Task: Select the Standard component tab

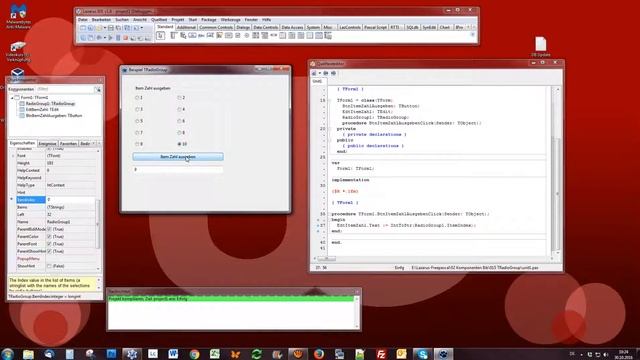Action: click(165, 27)
